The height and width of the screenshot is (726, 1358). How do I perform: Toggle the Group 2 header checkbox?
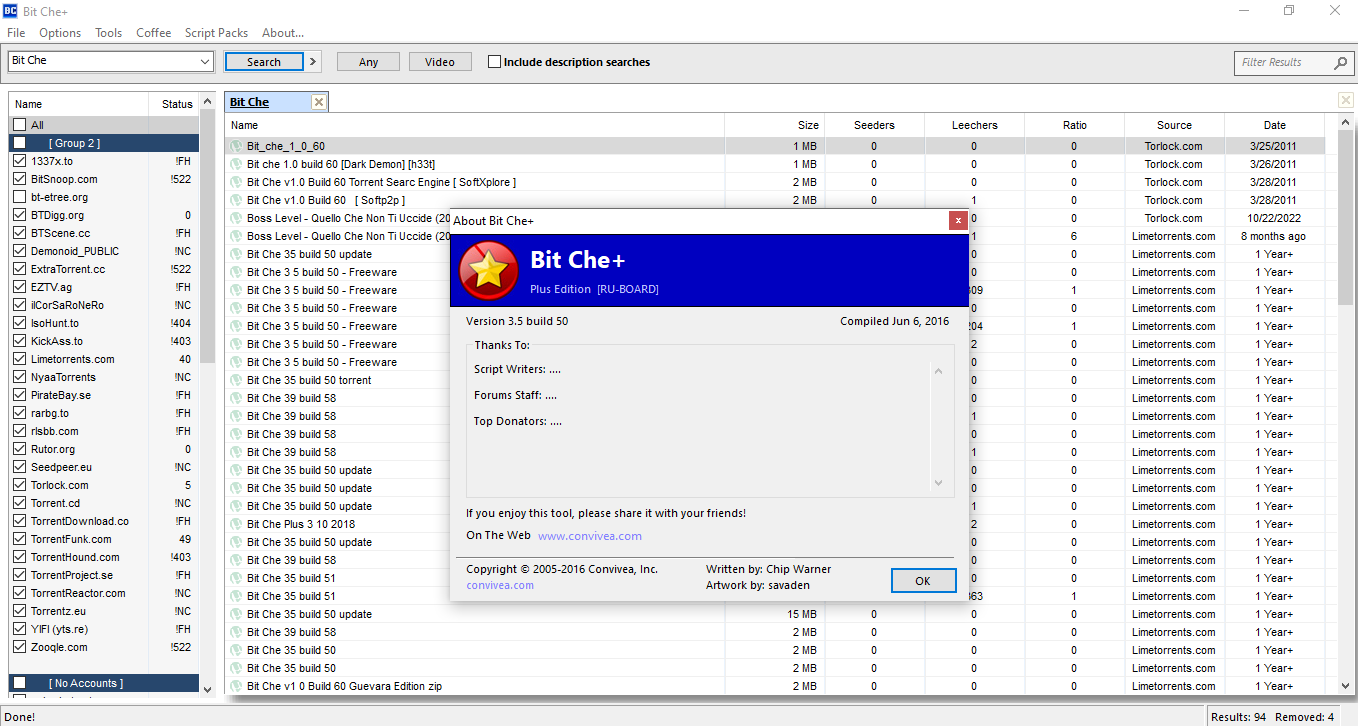[19, 143]
